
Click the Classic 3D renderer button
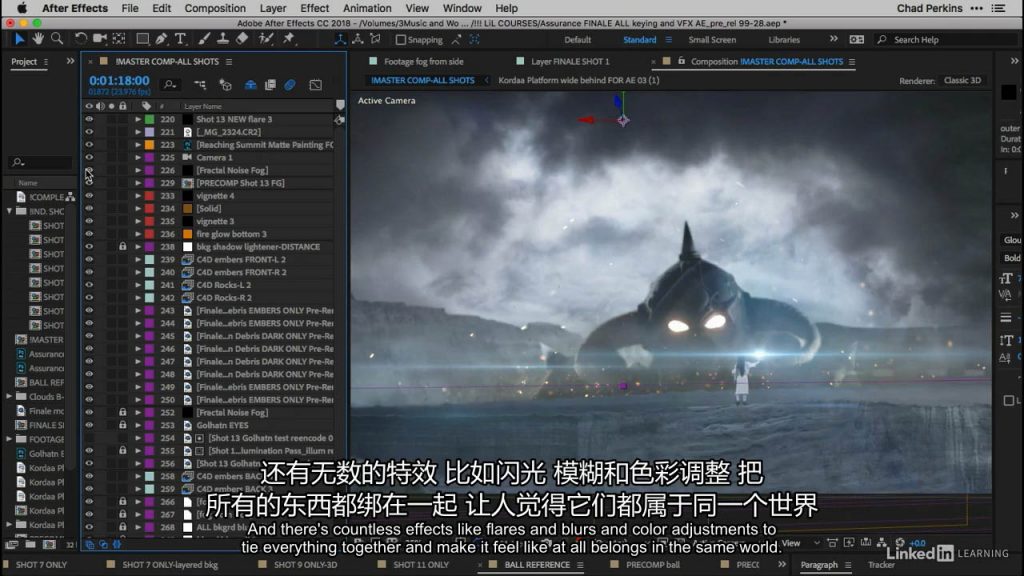tap(962, 80)
